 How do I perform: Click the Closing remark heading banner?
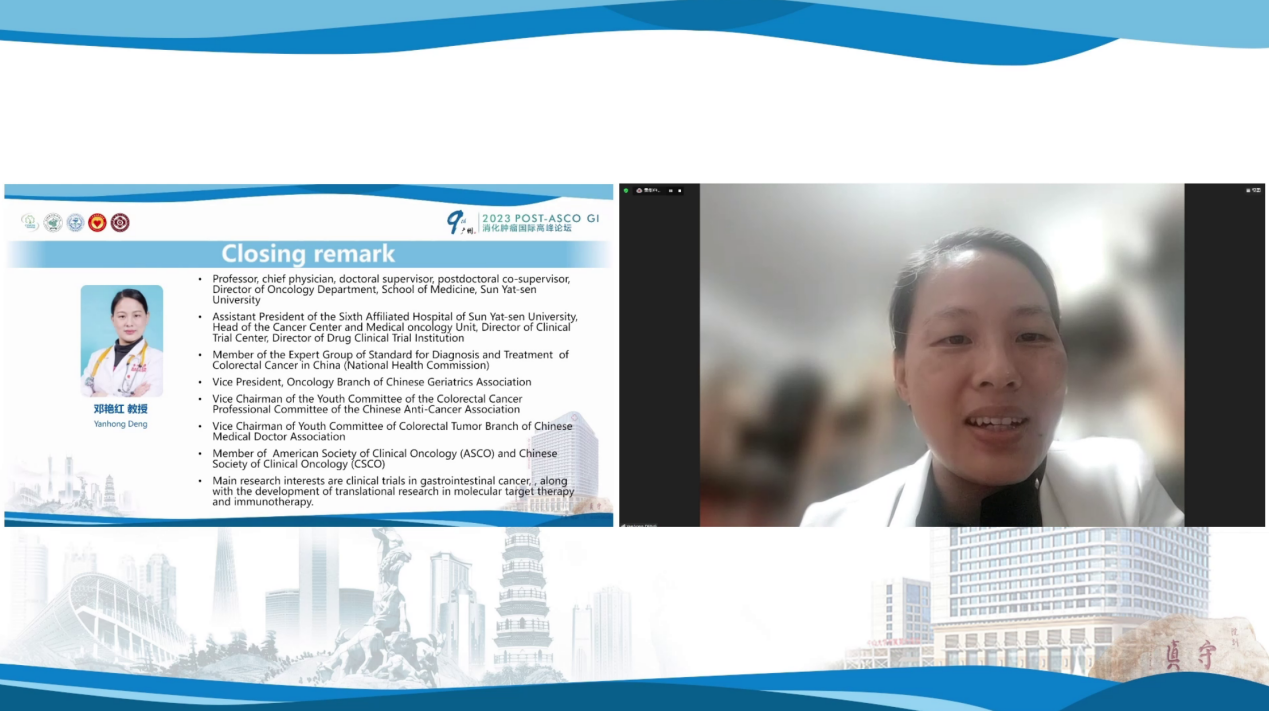308,254
